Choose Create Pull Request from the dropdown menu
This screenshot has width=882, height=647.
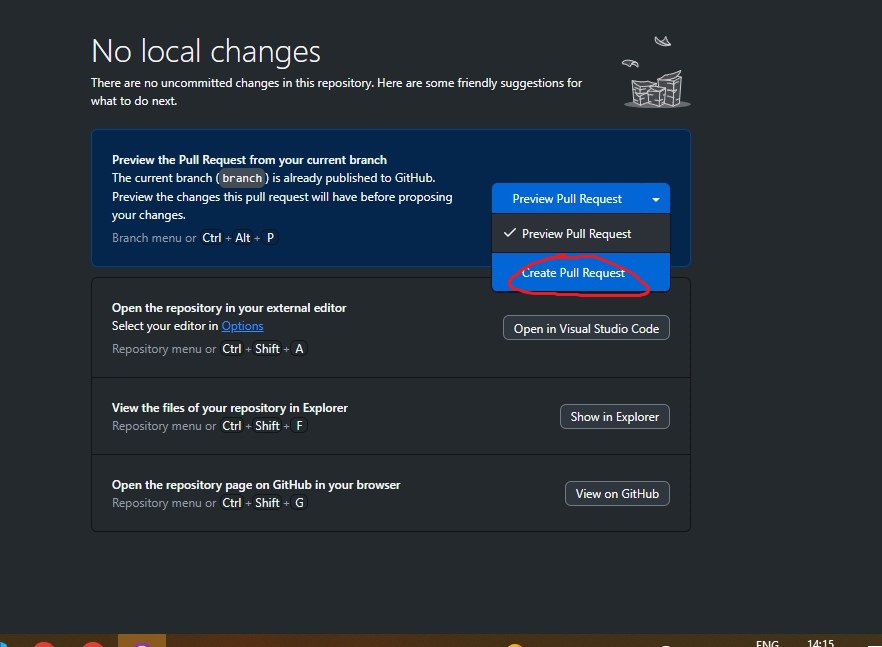pos(581,273)
